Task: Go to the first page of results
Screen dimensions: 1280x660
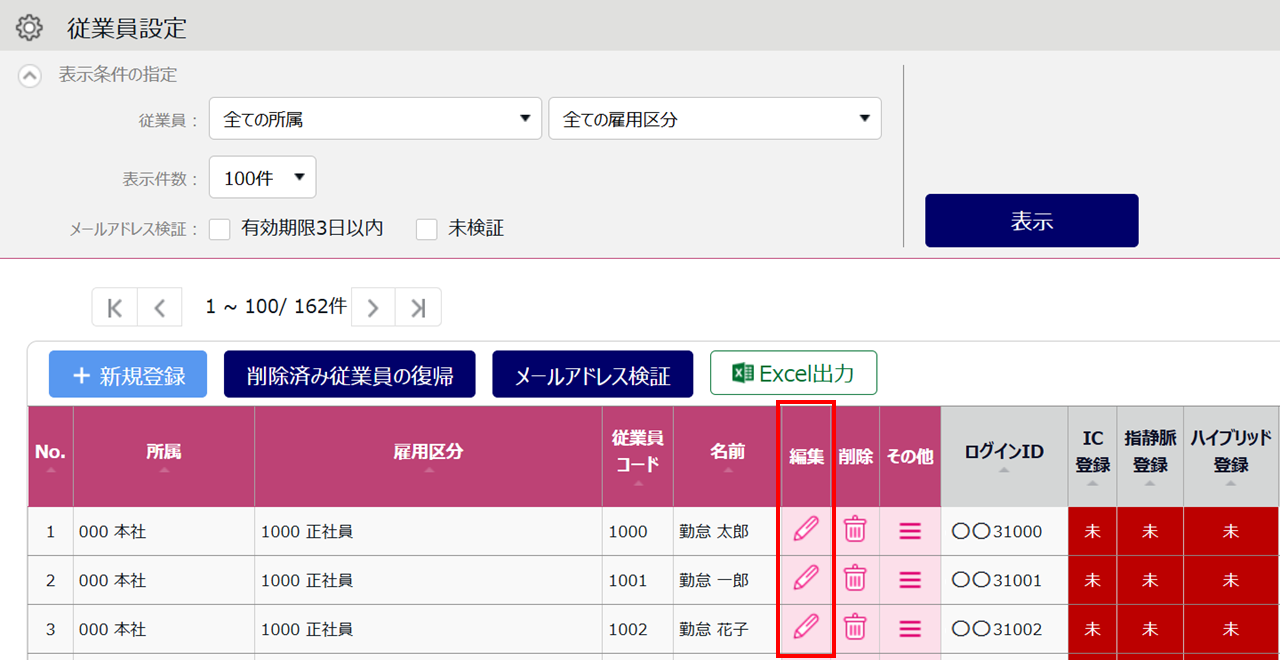Action: coord(115,307)
